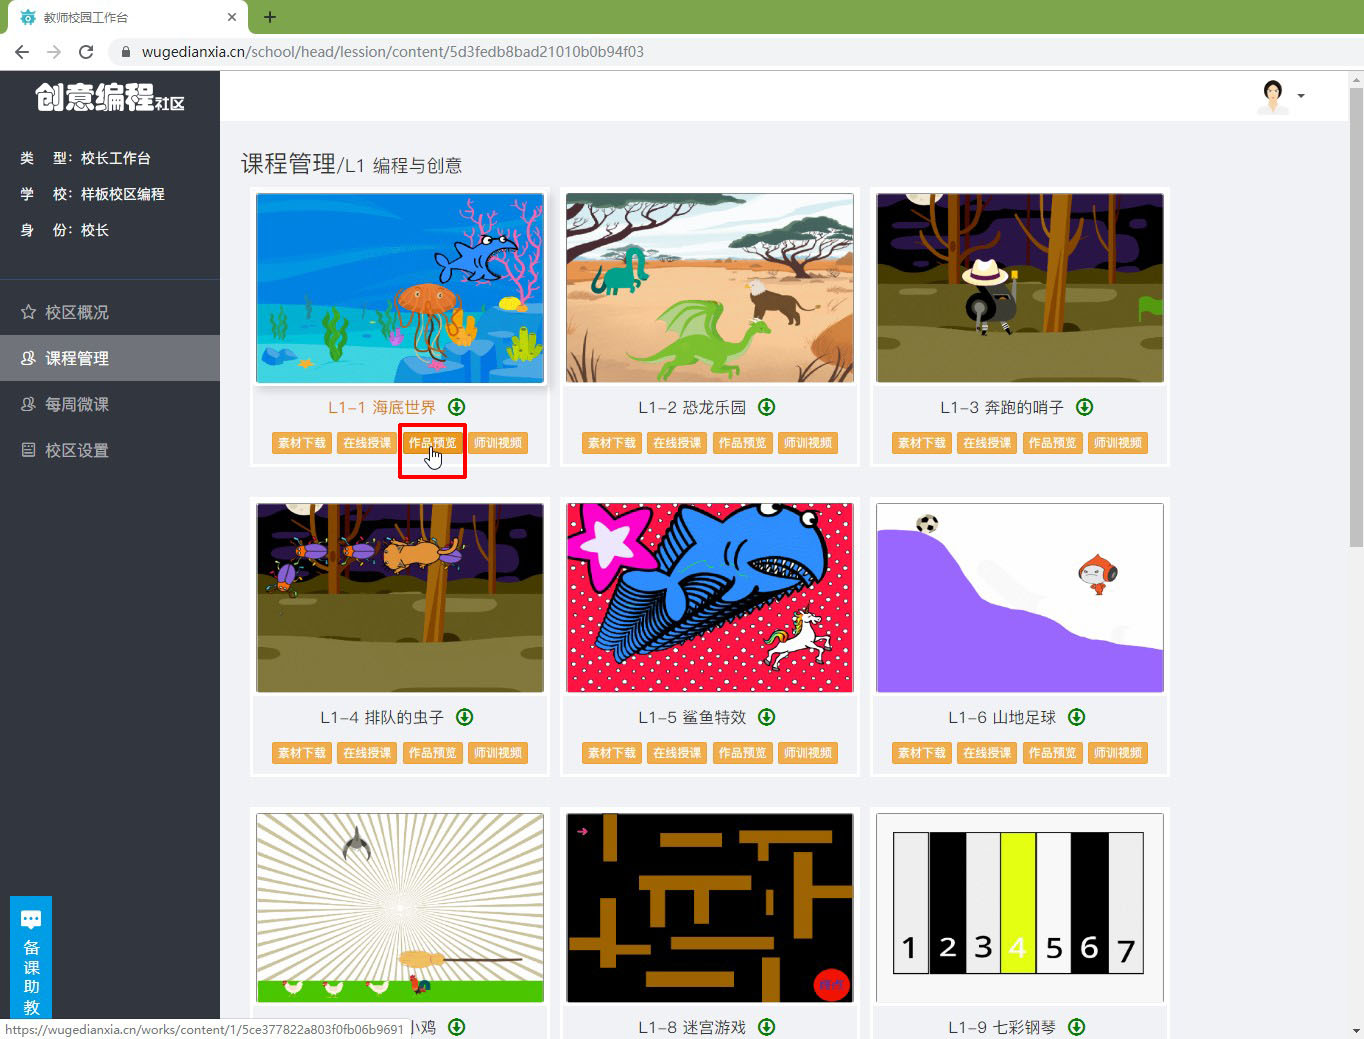1364x1039 pixels.
Task: Open the L1-6 山地足球 thumbnail
Action: 1020,598
